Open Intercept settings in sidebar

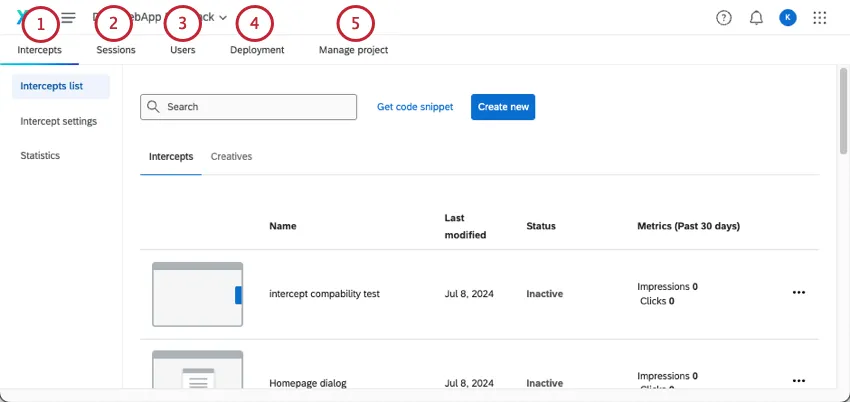[x=59, y=121]
